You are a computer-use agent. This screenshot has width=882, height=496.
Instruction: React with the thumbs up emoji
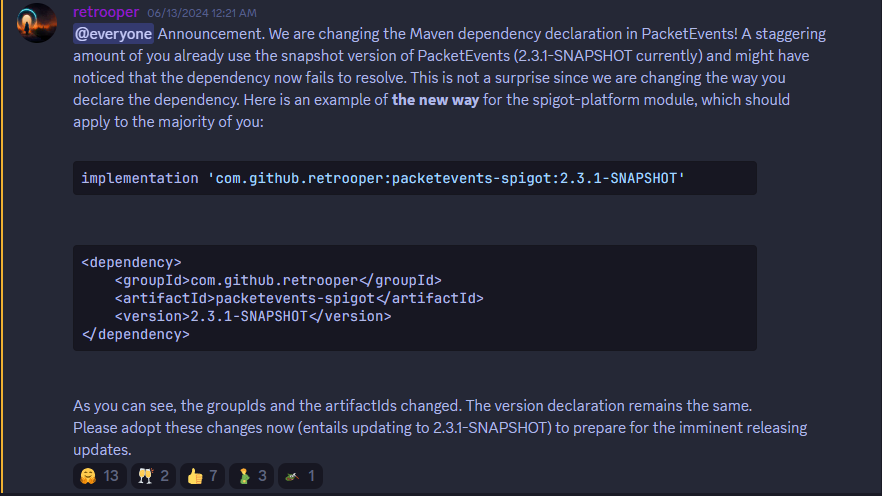203,476
